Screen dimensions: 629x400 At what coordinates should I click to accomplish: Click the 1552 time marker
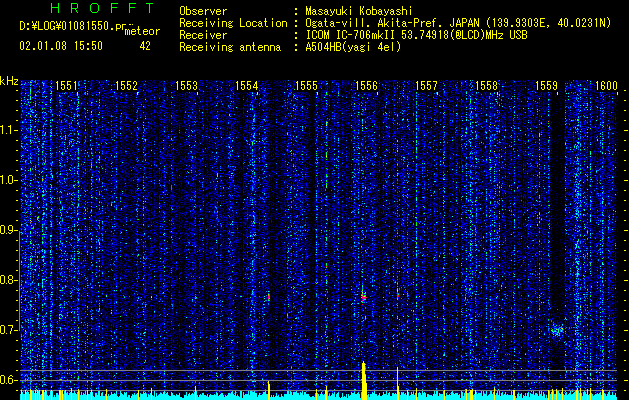click(126, 86)
